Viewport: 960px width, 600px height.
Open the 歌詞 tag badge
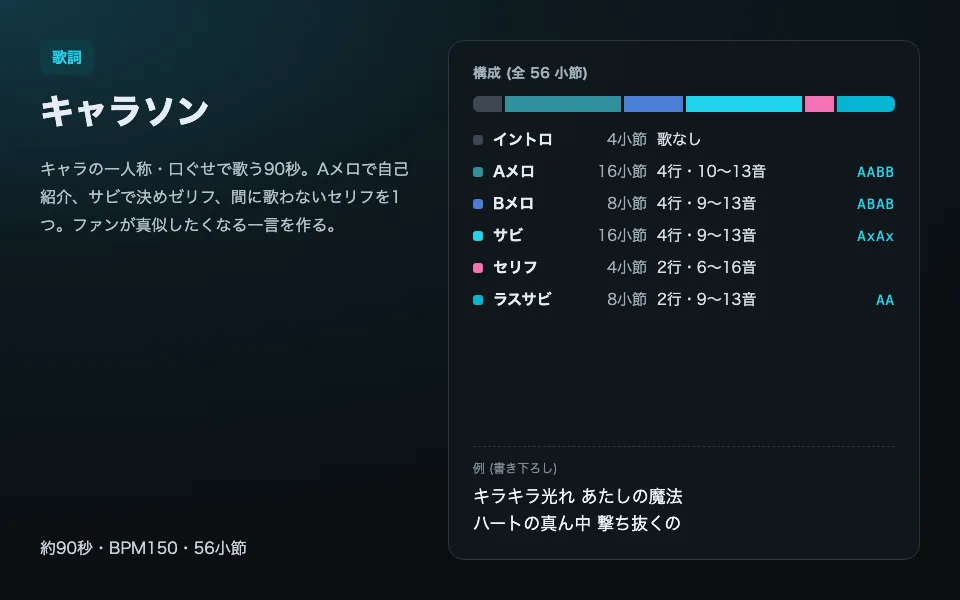tap(67, 58)
